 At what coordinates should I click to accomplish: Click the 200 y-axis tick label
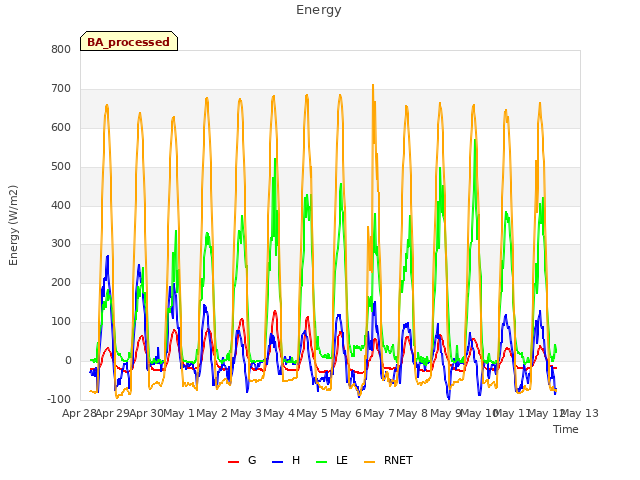point(61,283)
